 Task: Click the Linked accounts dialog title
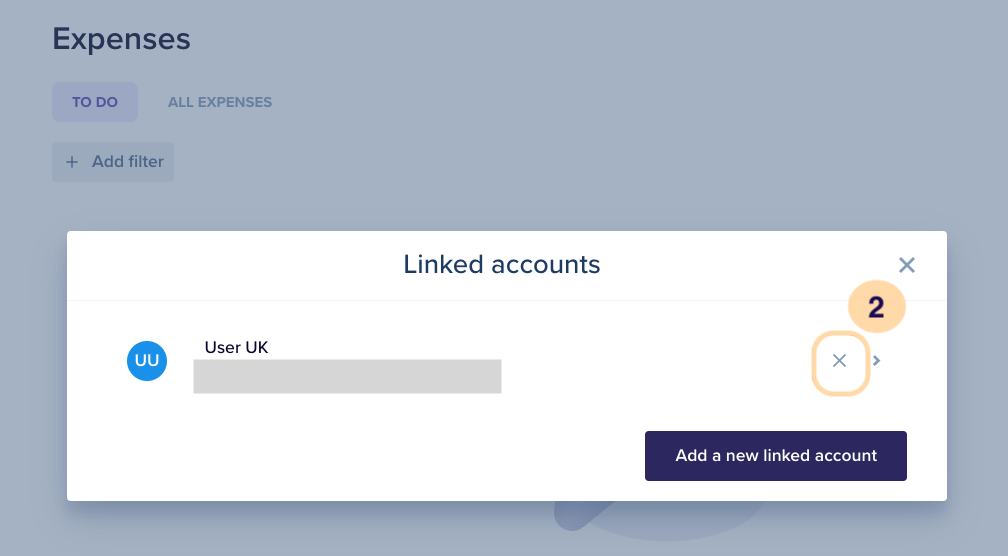501,265
